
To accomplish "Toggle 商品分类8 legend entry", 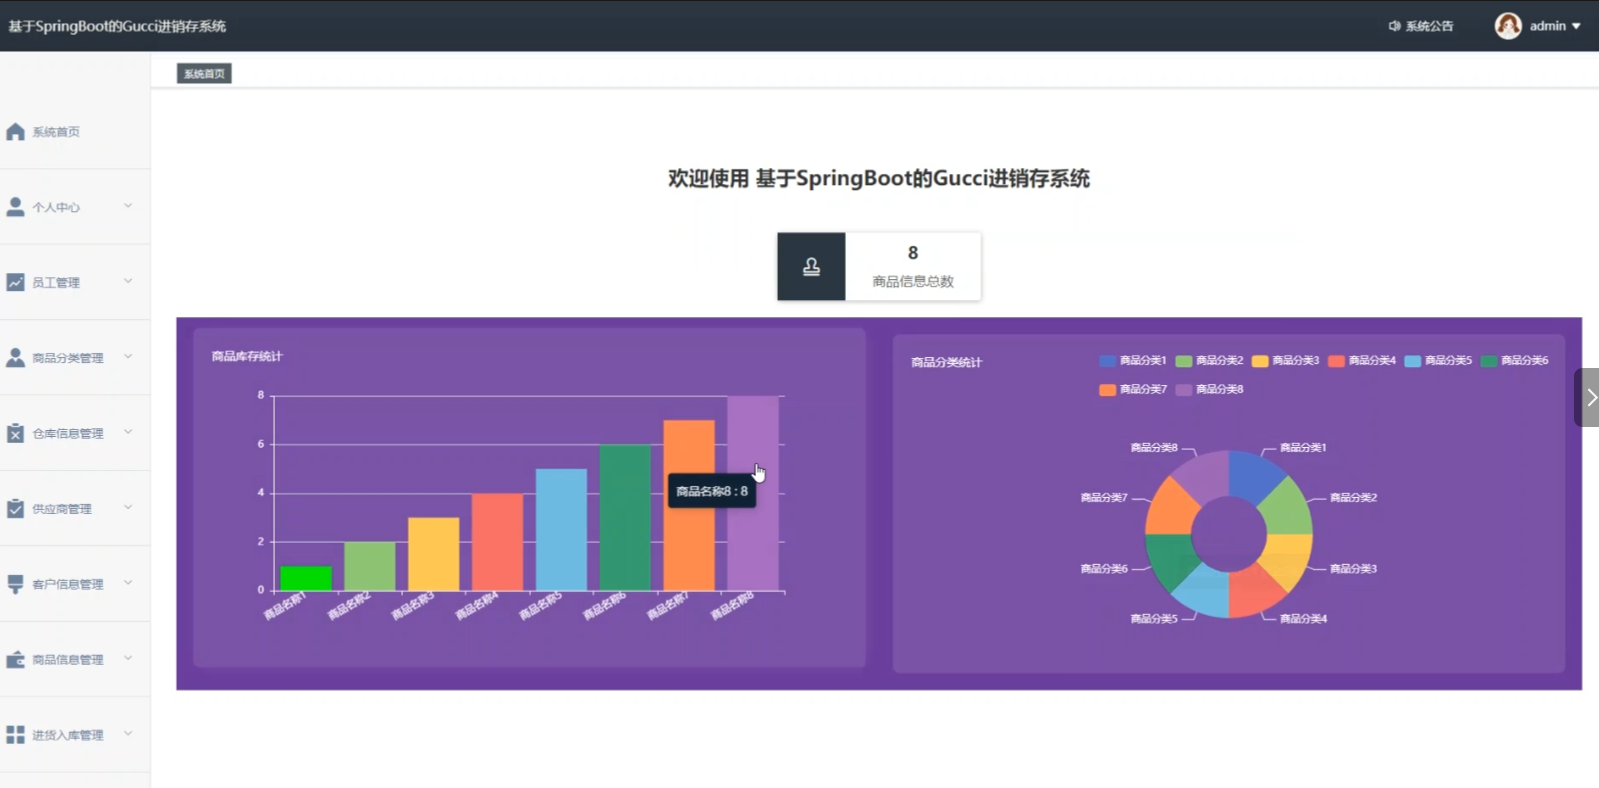I will 1209,389.
